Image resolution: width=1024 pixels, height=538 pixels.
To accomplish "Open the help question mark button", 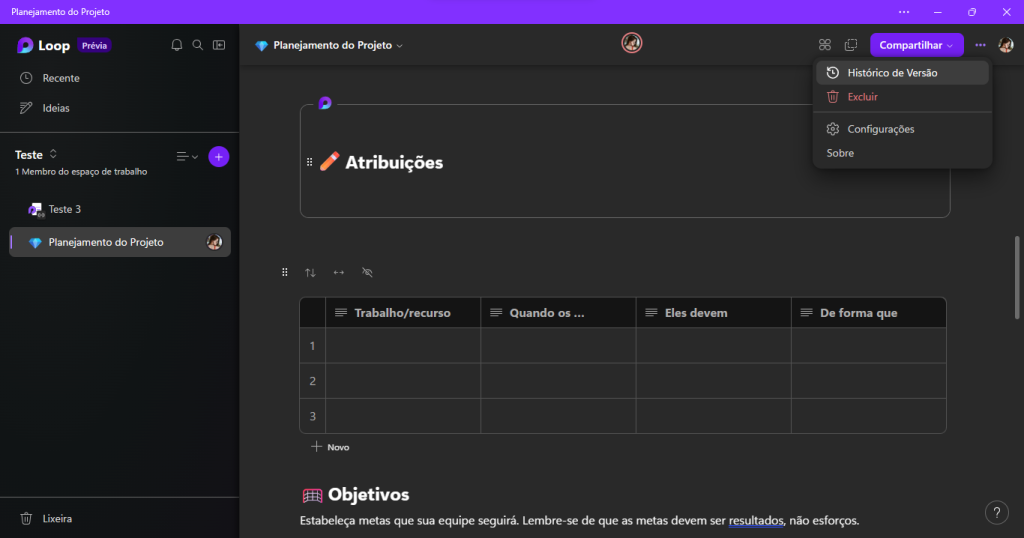I will click(996, 512).
